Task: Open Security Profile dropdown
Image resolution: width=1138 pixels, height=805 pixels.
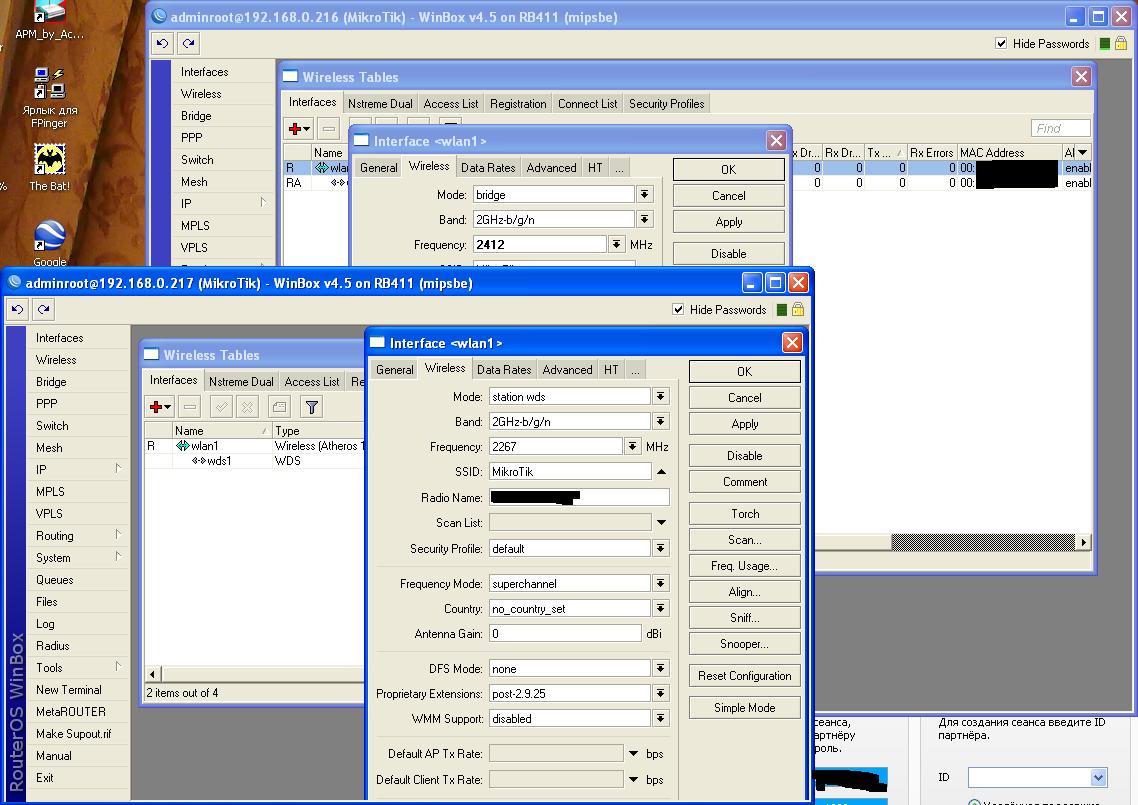Action: tap(660, 548)
